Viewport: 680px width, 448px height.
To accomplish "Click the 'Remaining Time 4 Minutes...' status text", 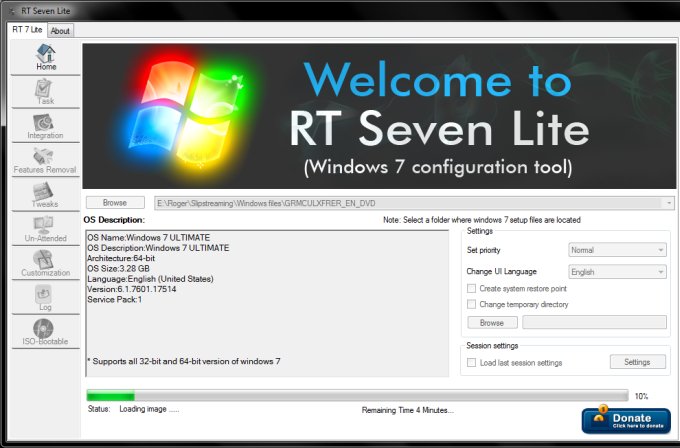I will coord(408,410).
